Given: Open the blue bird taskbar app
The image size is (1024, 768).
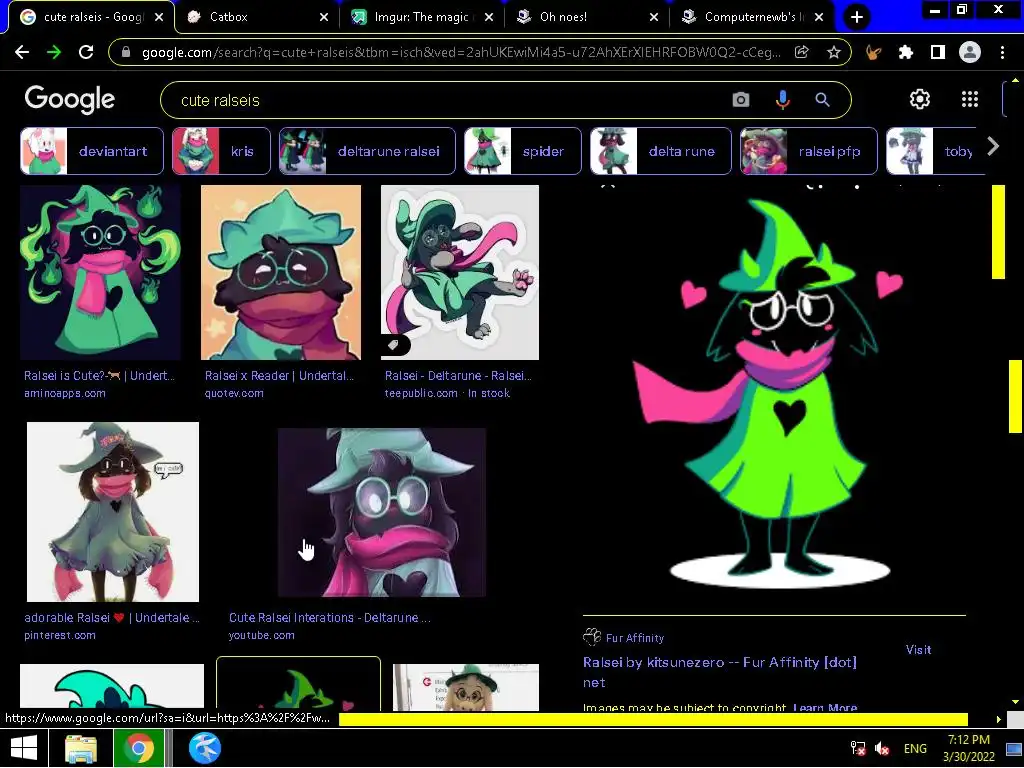Looking at the screenshot, I should pyautogui.click(x=205, y=748).
